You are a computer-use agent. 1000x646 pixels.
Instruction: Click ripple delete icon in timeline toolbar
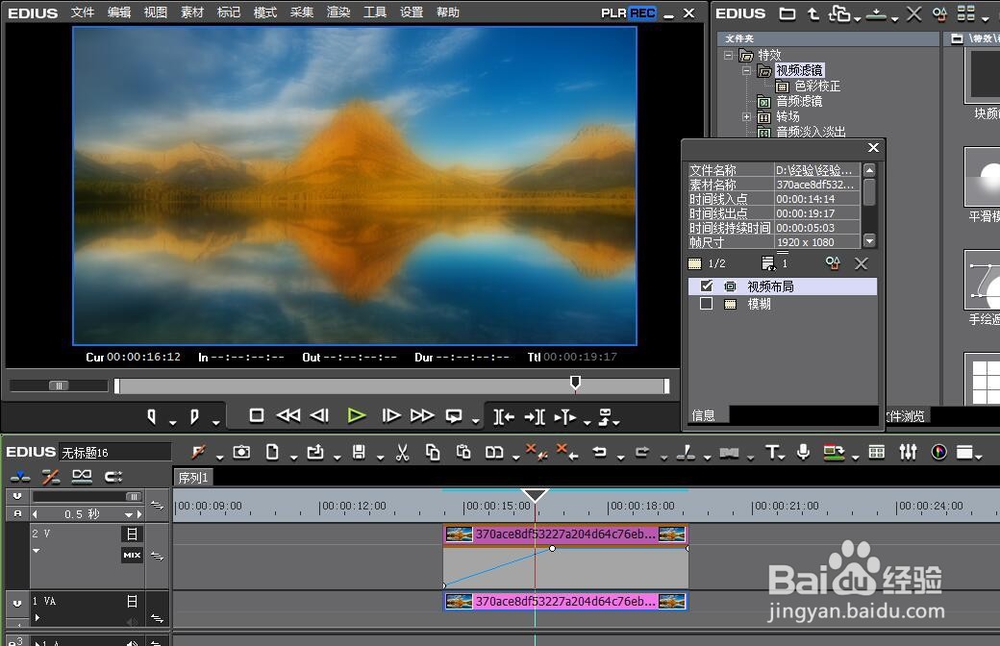coord(567,451)
